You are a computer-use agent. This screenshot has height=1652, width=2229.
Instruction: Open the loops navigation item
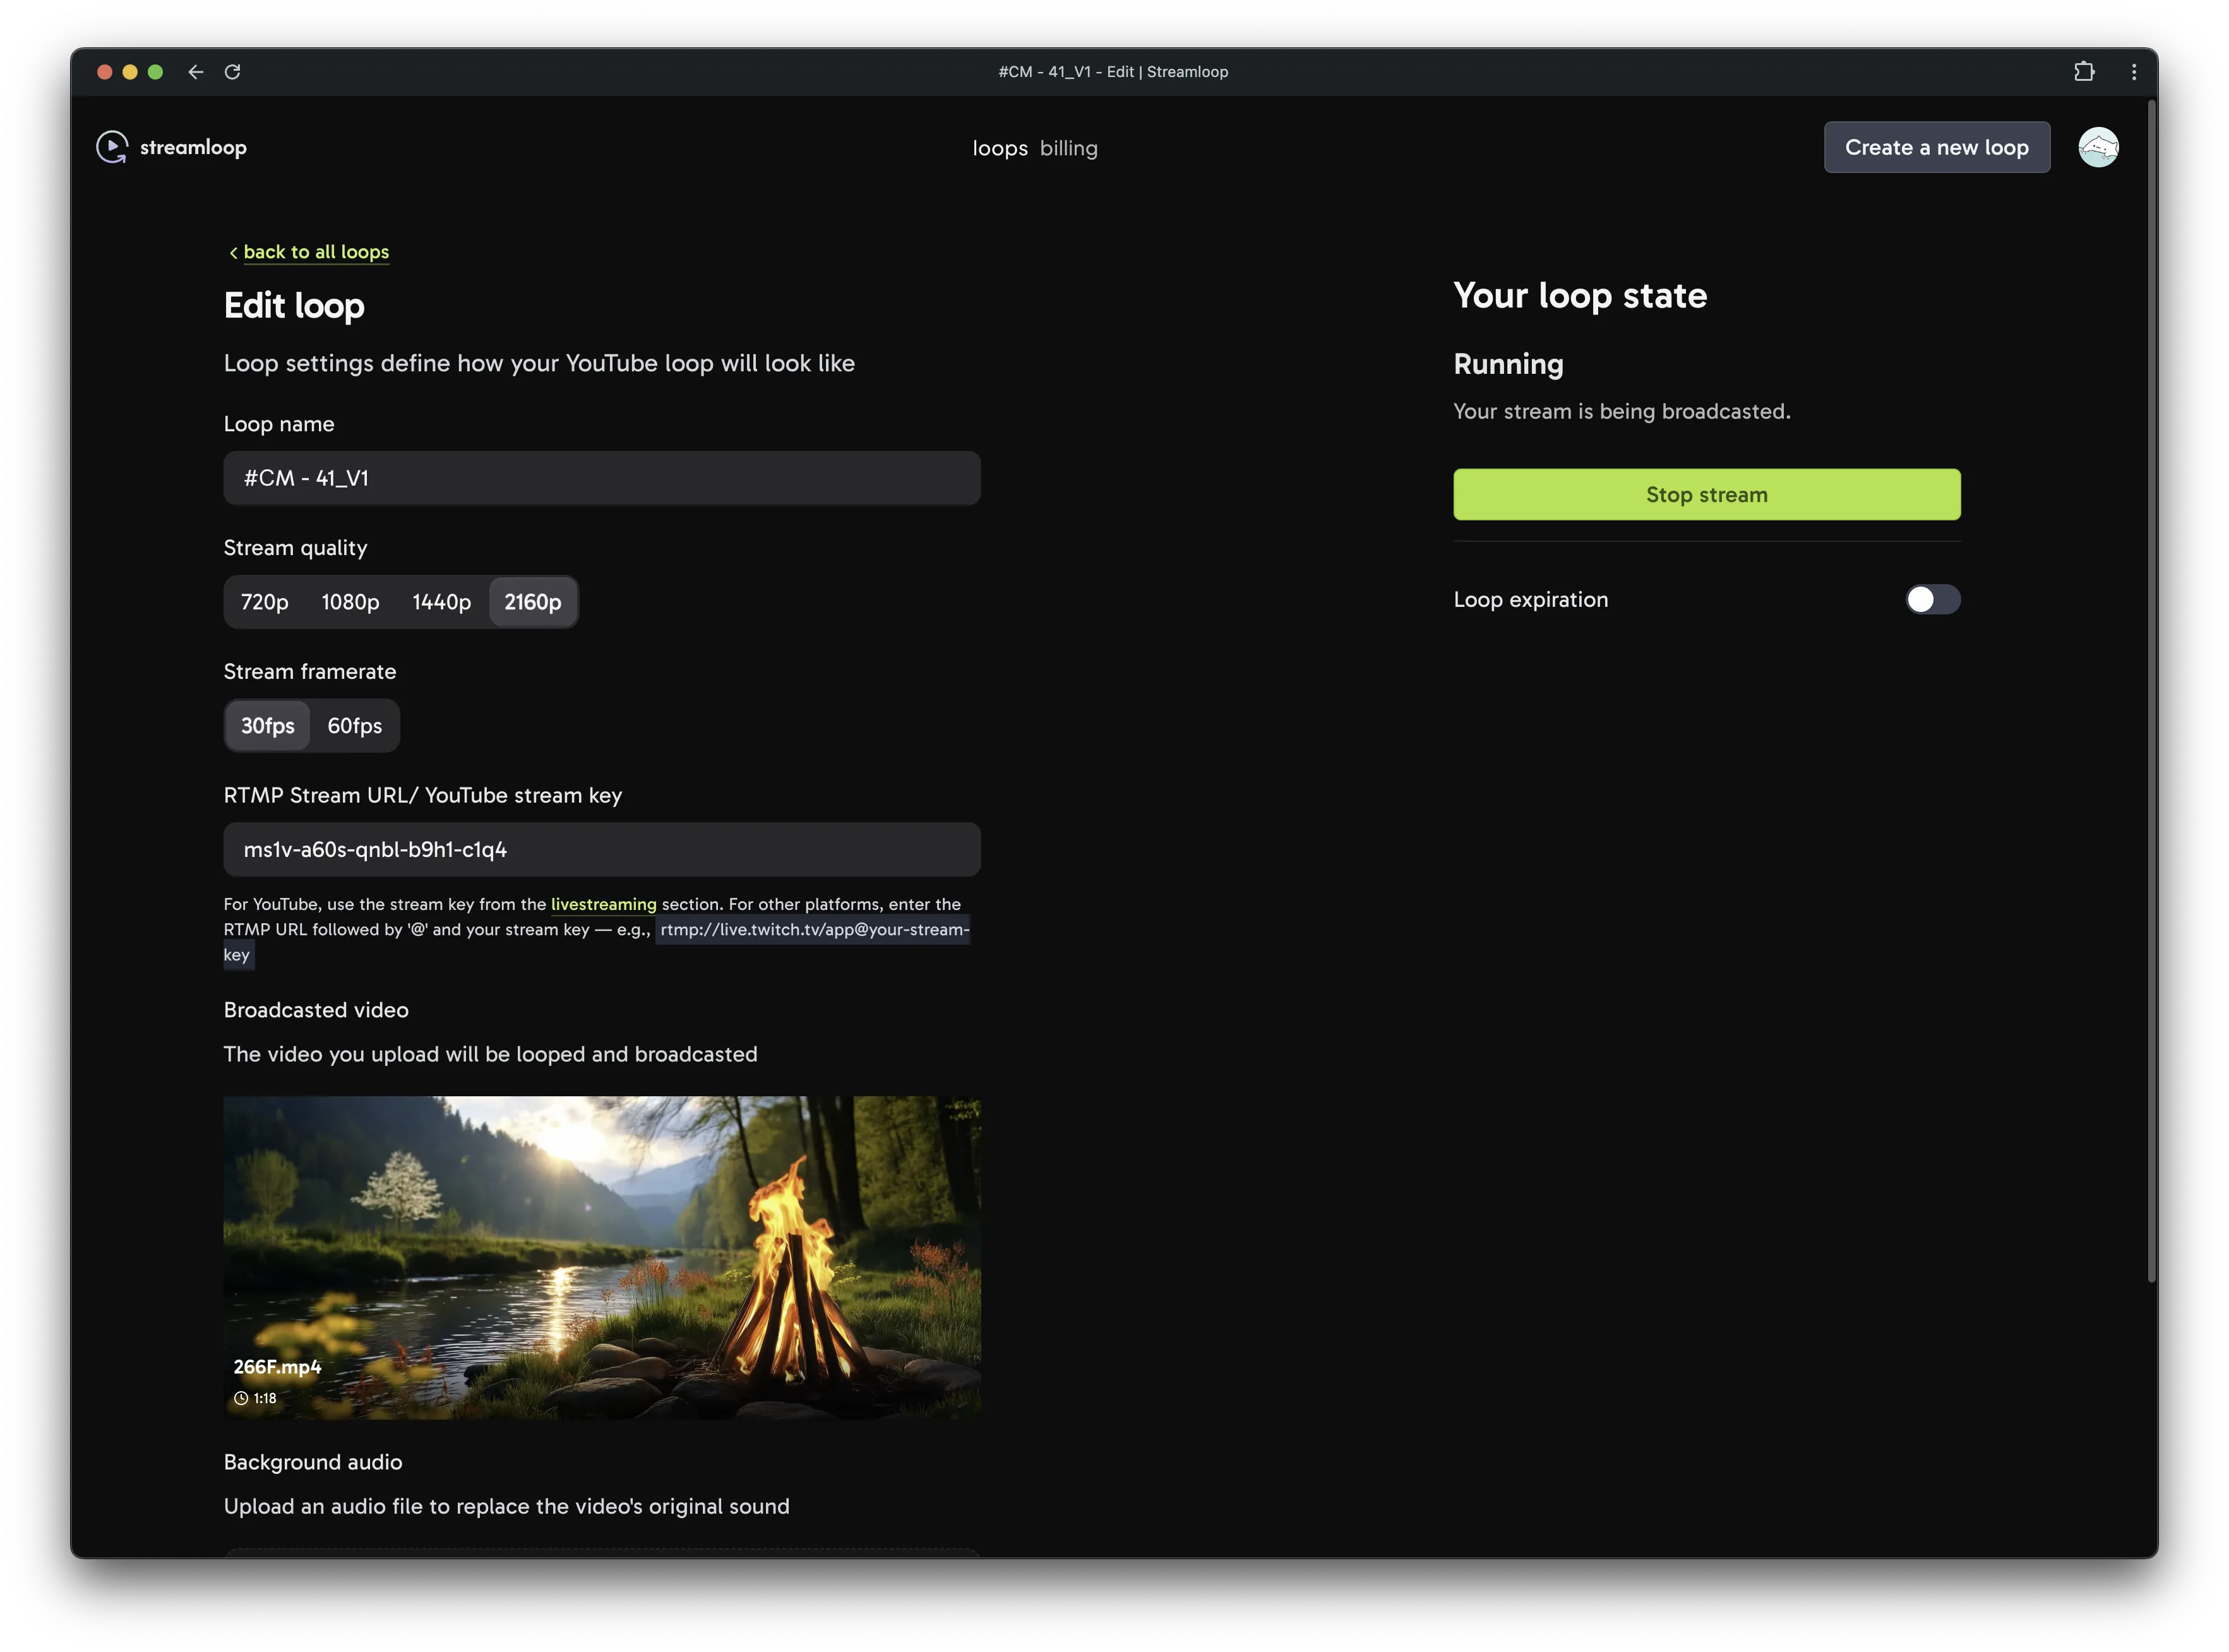point(1000,147)
